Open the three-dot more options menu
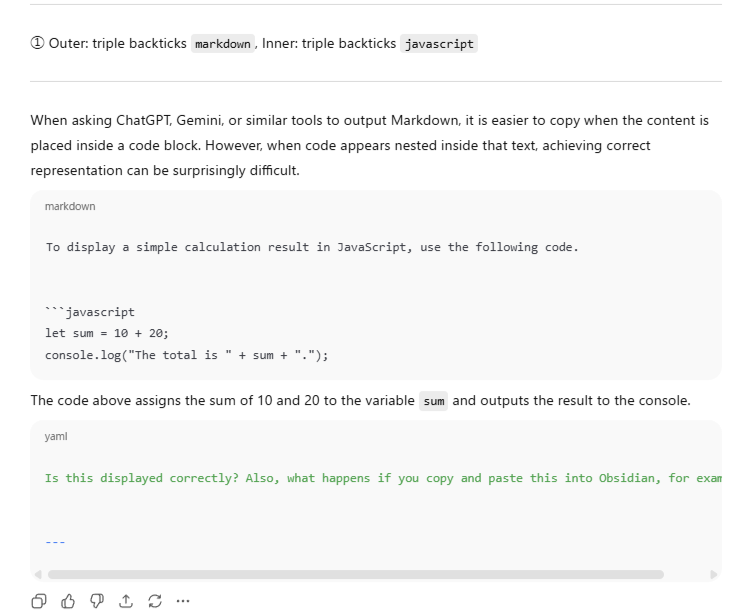 182,601
